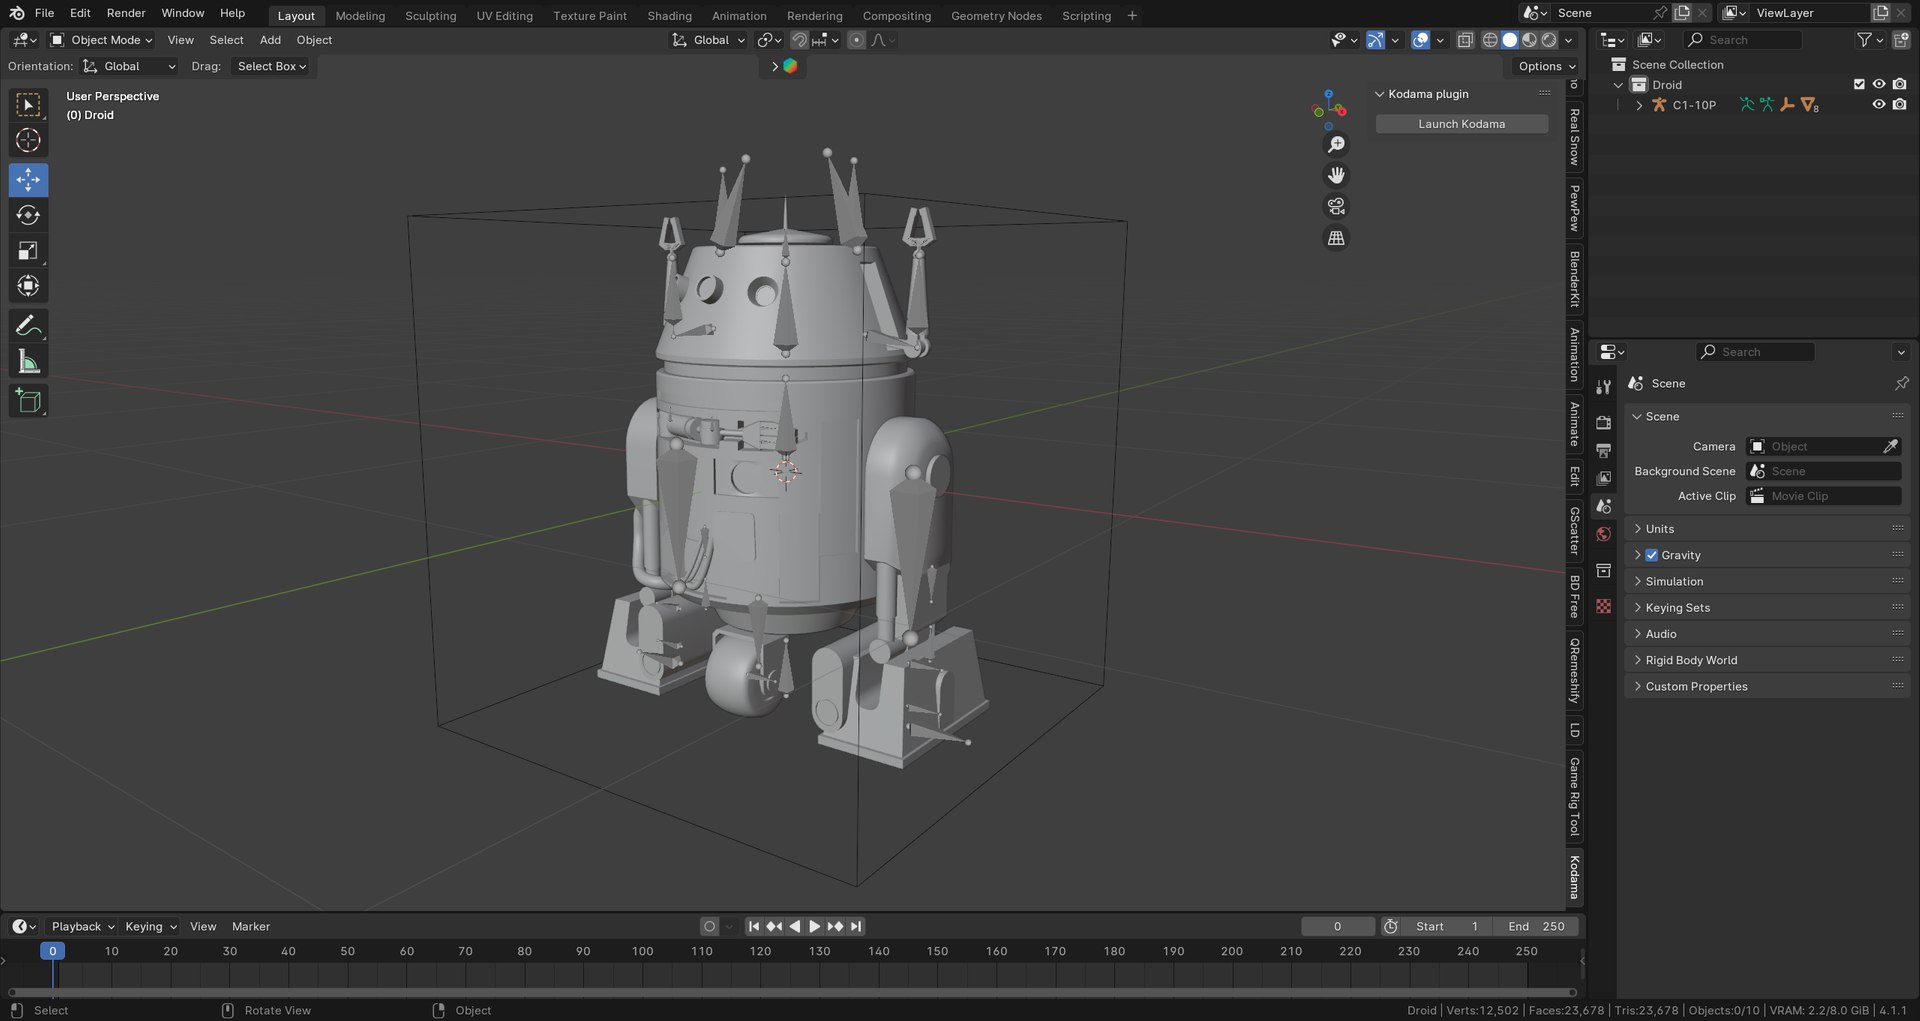Screen dimensions: 1920x1021
Task: Toggle viewport gizmos display
Action: pos(1376,40)
